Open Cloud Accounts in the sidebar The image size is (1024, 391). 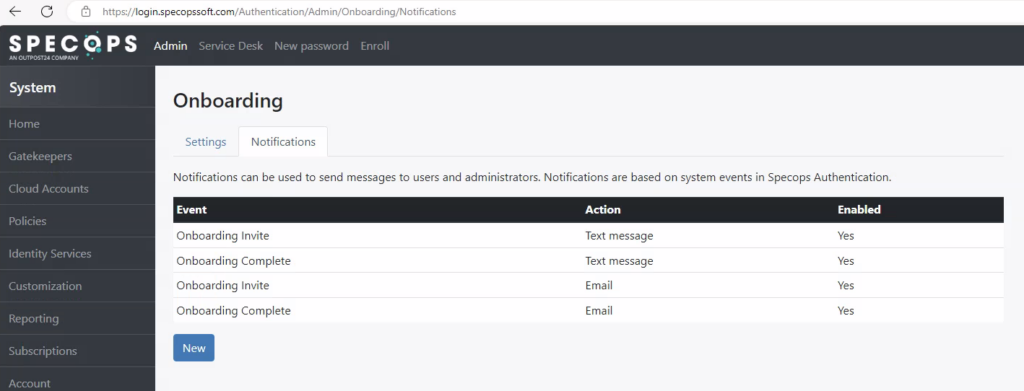pos(78,189)
